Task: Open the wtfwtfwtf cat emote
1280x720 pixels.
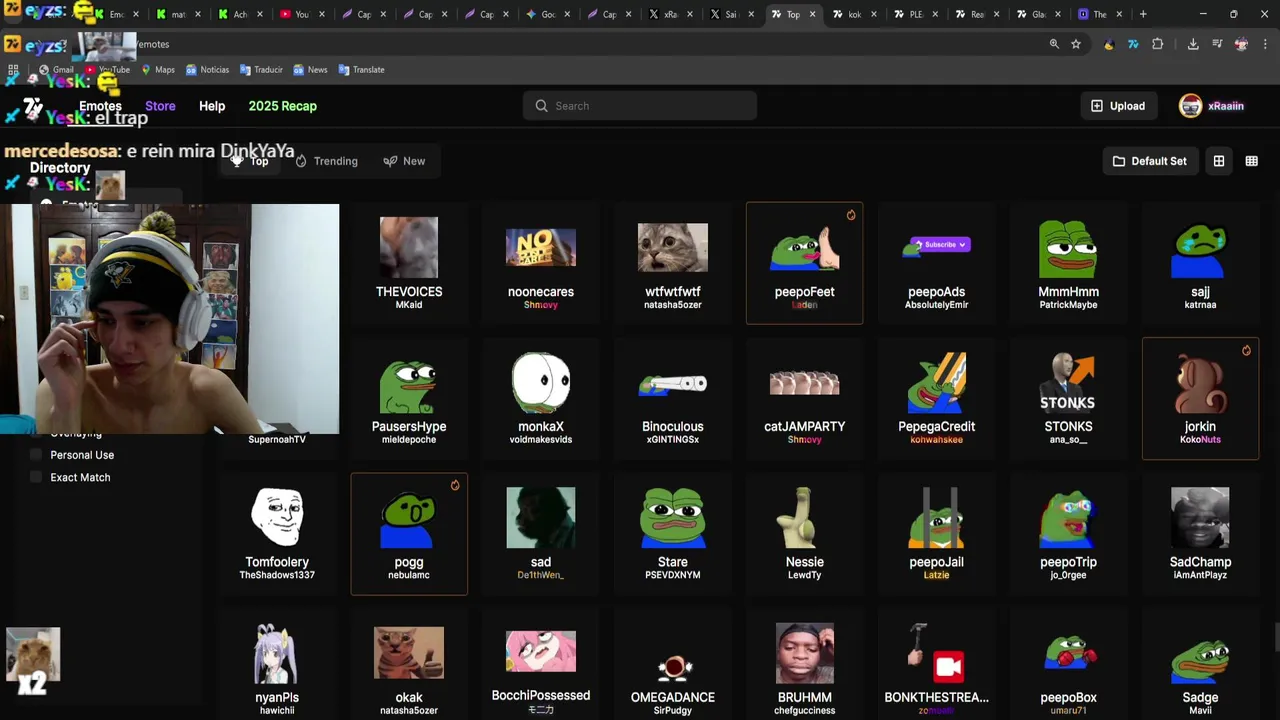Action: tap(673, 263)
